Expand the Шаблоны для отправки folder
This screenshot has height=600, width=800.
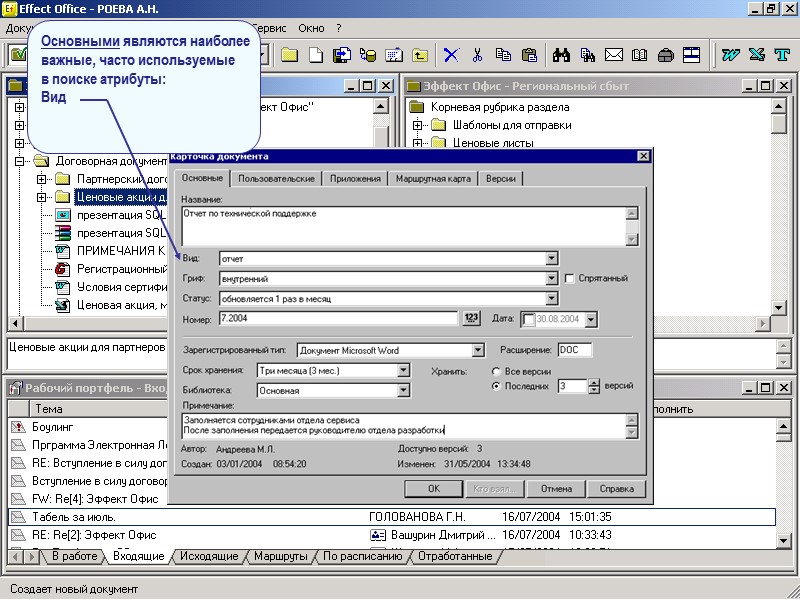pos(417,125)
